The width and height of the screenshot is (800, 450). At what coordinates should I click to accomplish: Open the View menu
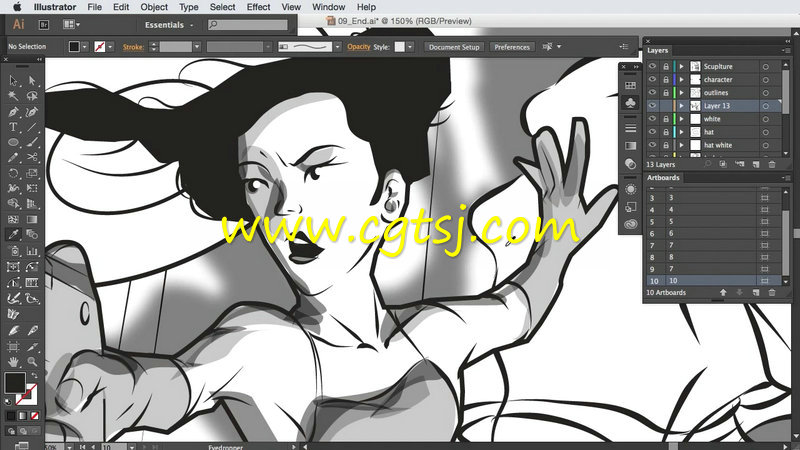(x=291, y=7)
